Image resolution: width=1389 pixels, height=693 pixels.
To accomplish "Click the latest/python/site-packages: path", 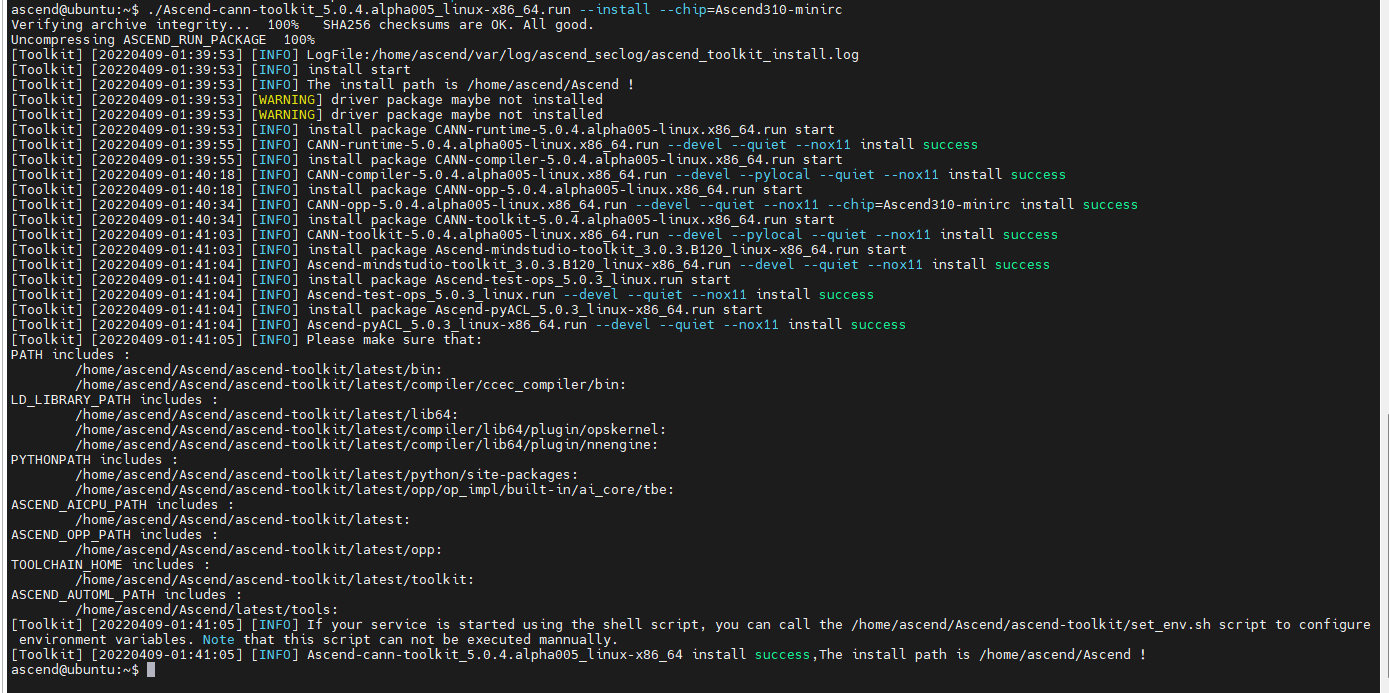I will 327,474.
